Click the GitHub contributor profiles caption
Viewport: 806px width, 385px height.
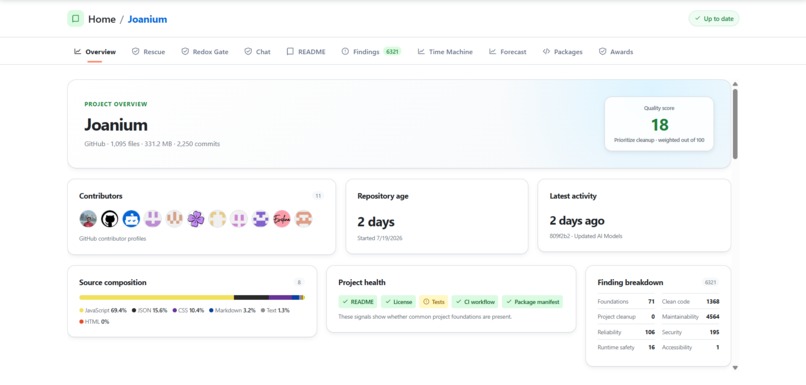coord(113,239)
